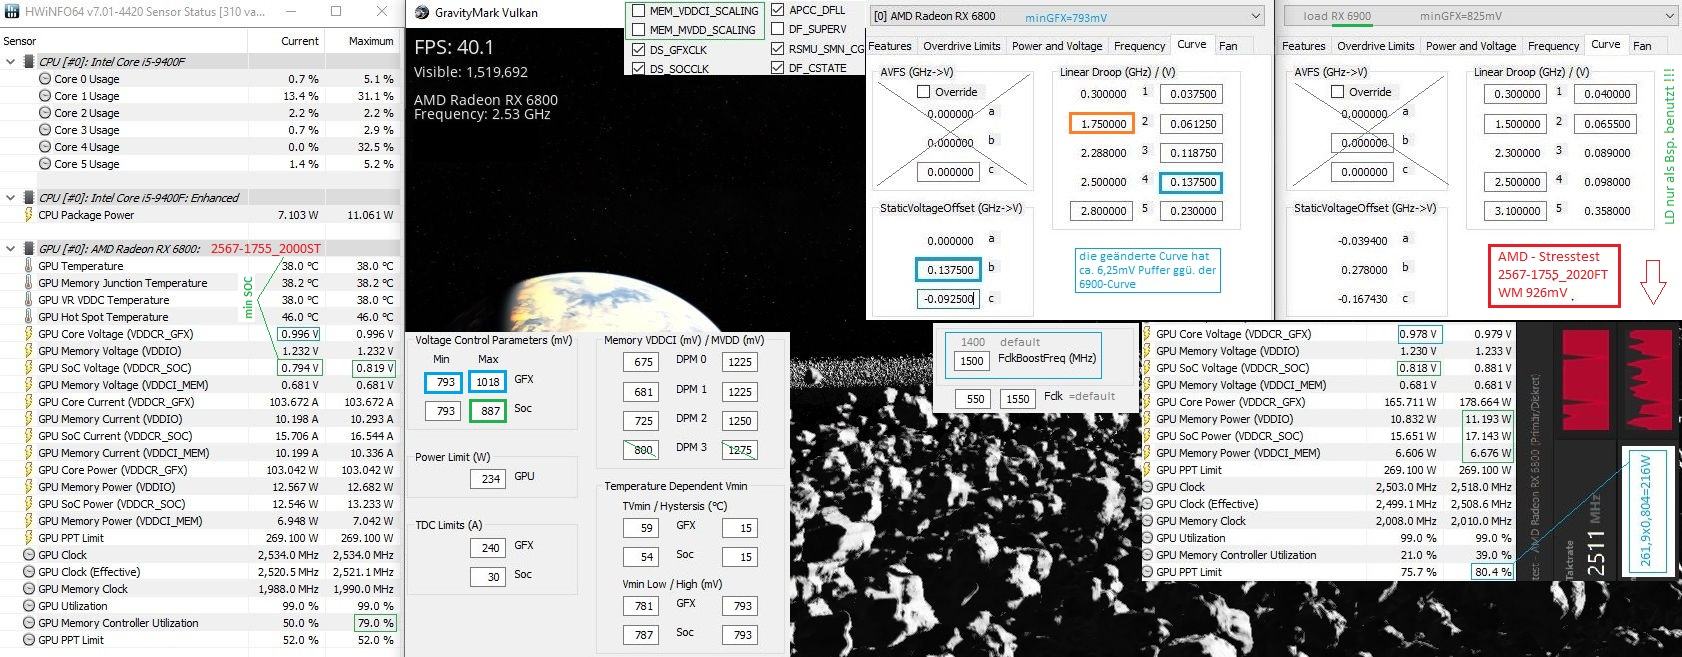Image resolution: width=1682 pixels, height=657 pixels.
Task: Click GPU Memory Controller Utilization icon in the right sensor list
Action: click(x=1147, y=555)
